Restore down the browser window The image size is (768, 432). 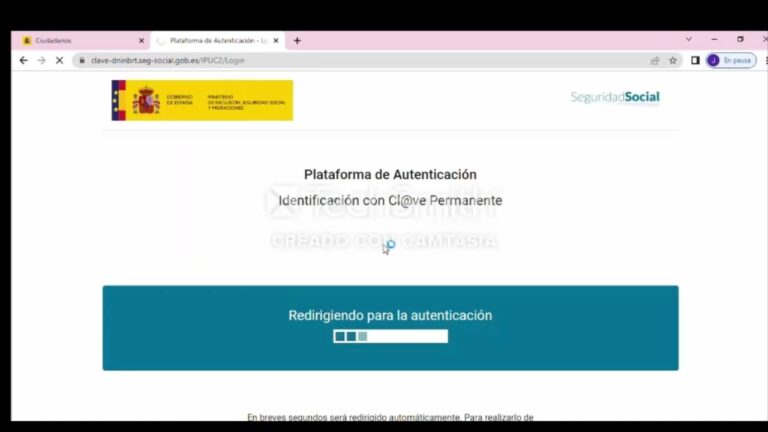coord(740,39)
